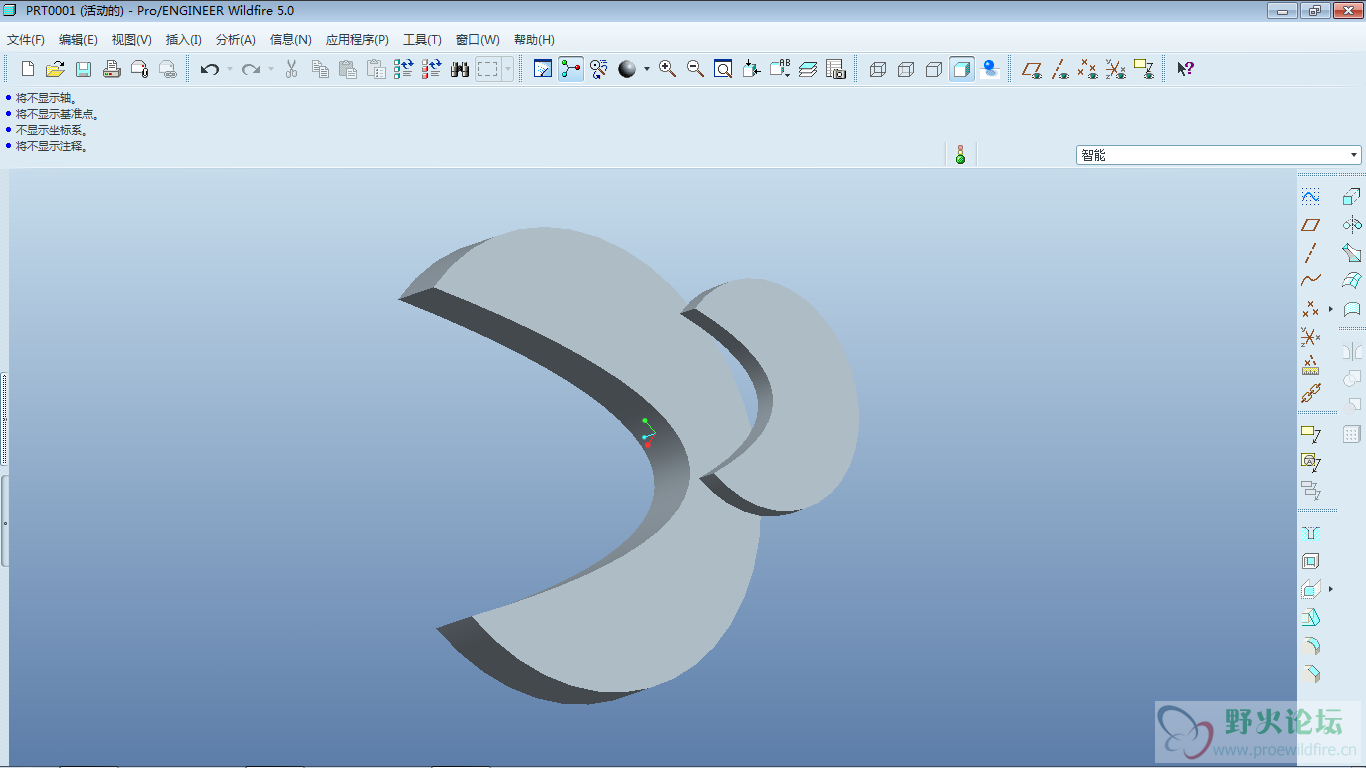Select the Datum Plane tool in right toolbar
This screenshot has width=1366, height=768.
(1311, 225)
